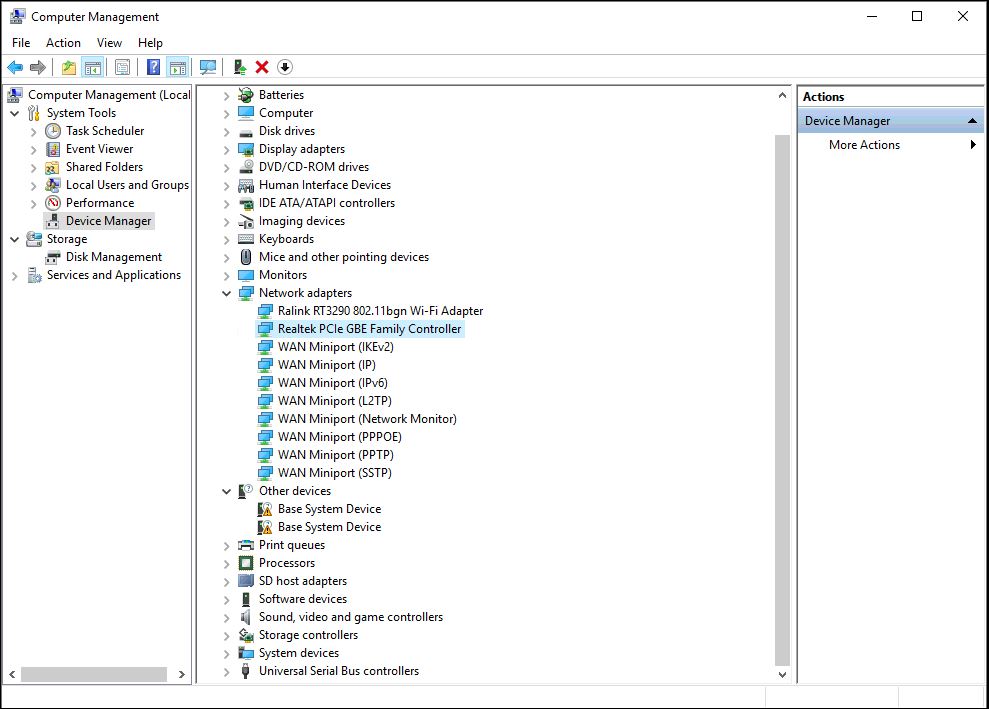Viewport: 989px width, 709px height.
Task: Open the Properties toolbar icon
Action: click(122, 67)
